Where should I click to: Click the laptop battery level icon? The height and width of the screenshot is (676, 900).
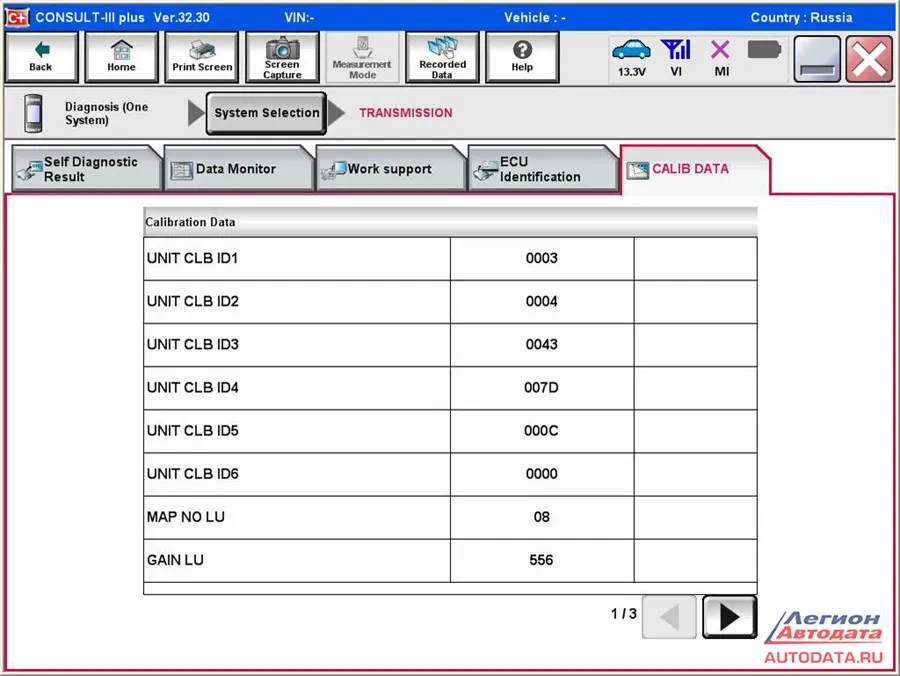pos(764,50)
